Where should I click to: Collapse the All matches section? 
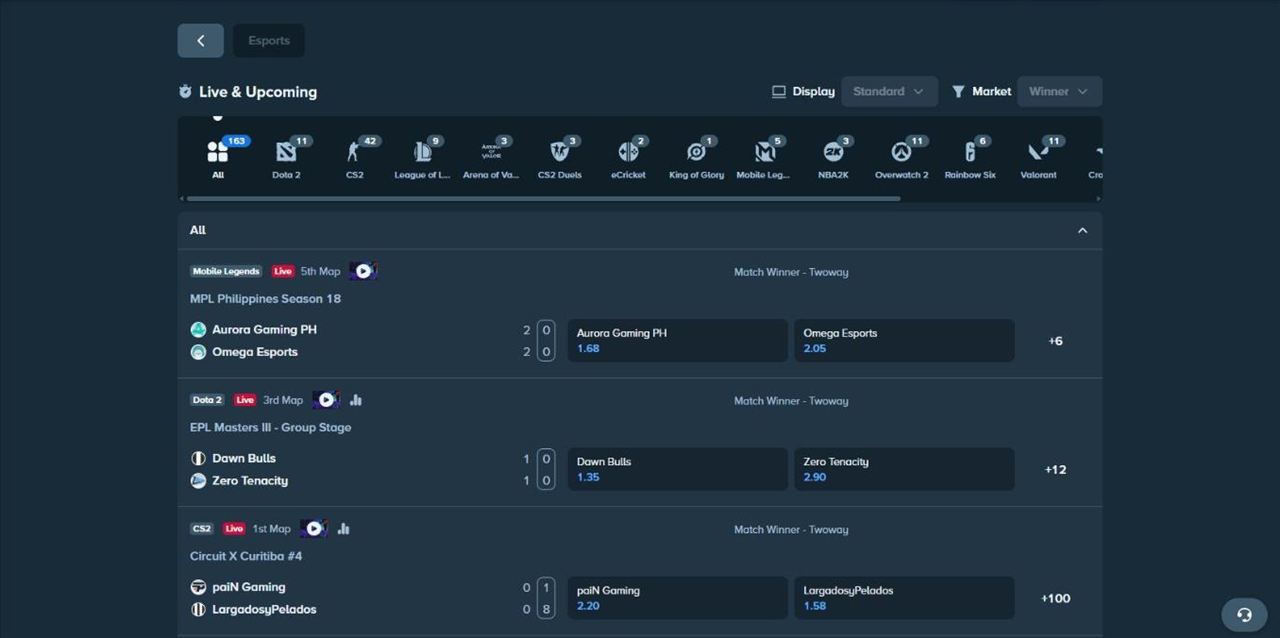1082,230
